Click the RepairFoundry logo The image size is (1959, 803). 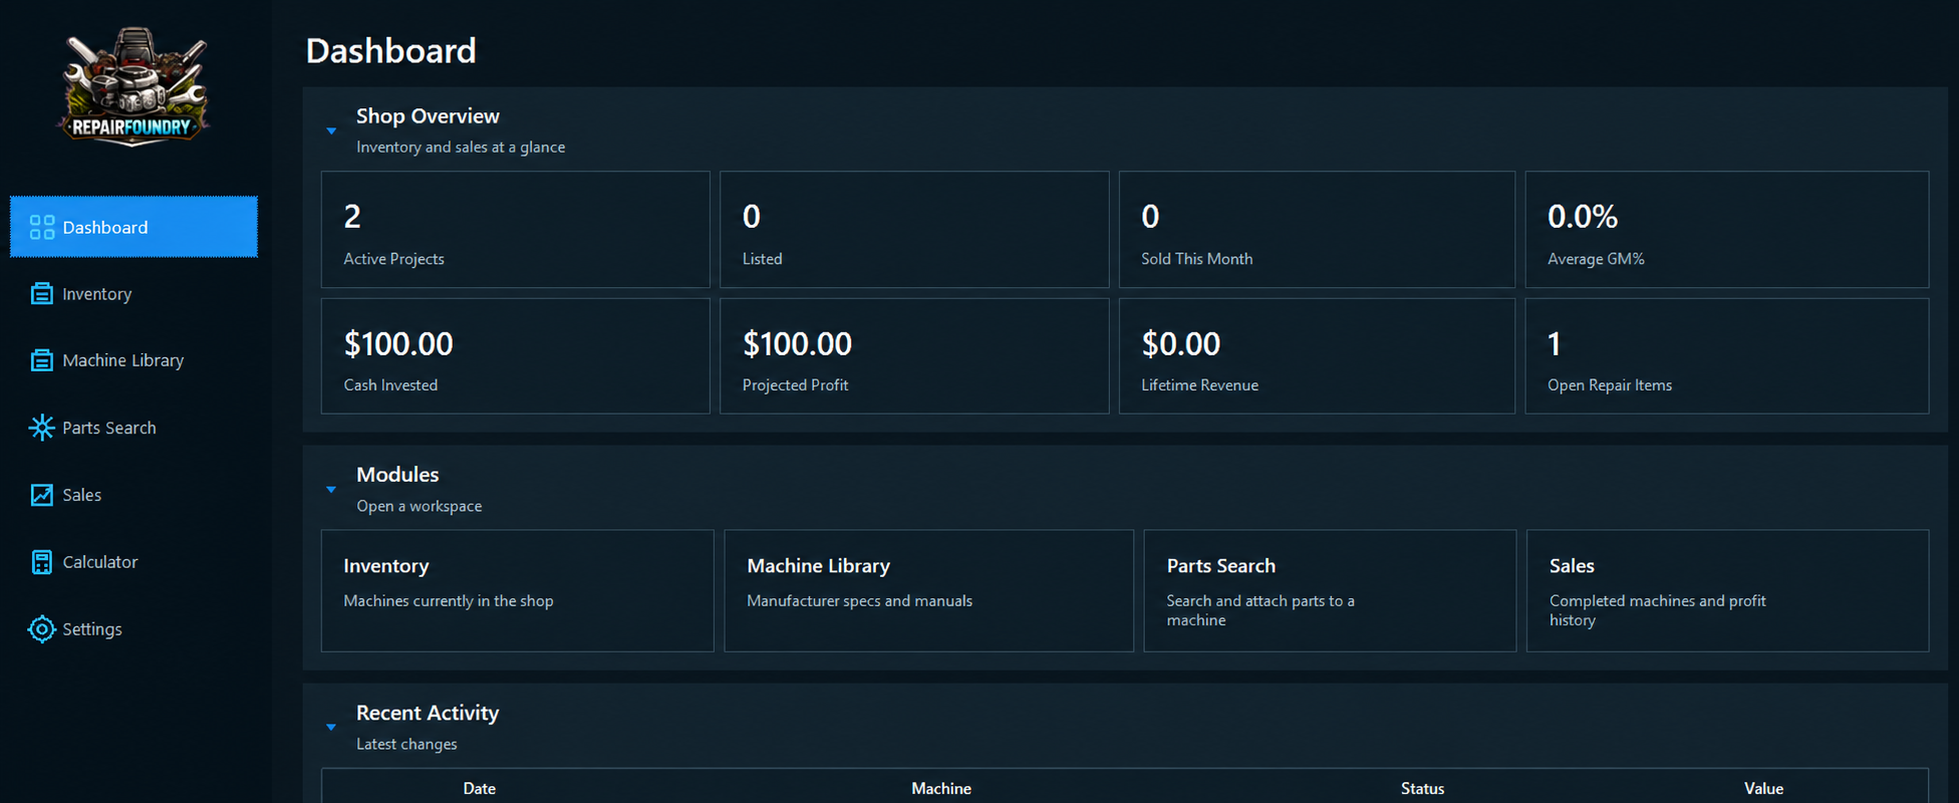pyautogui.click(x=134, y=87)
